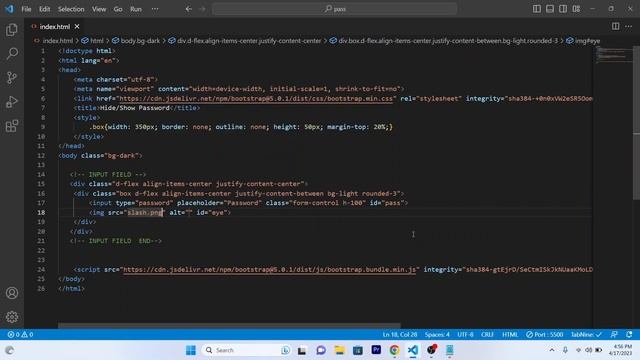This screenshot has width=640, height=360.
Task: Open Windows Start button in taskbar
Action: click(x=191, y=350)
